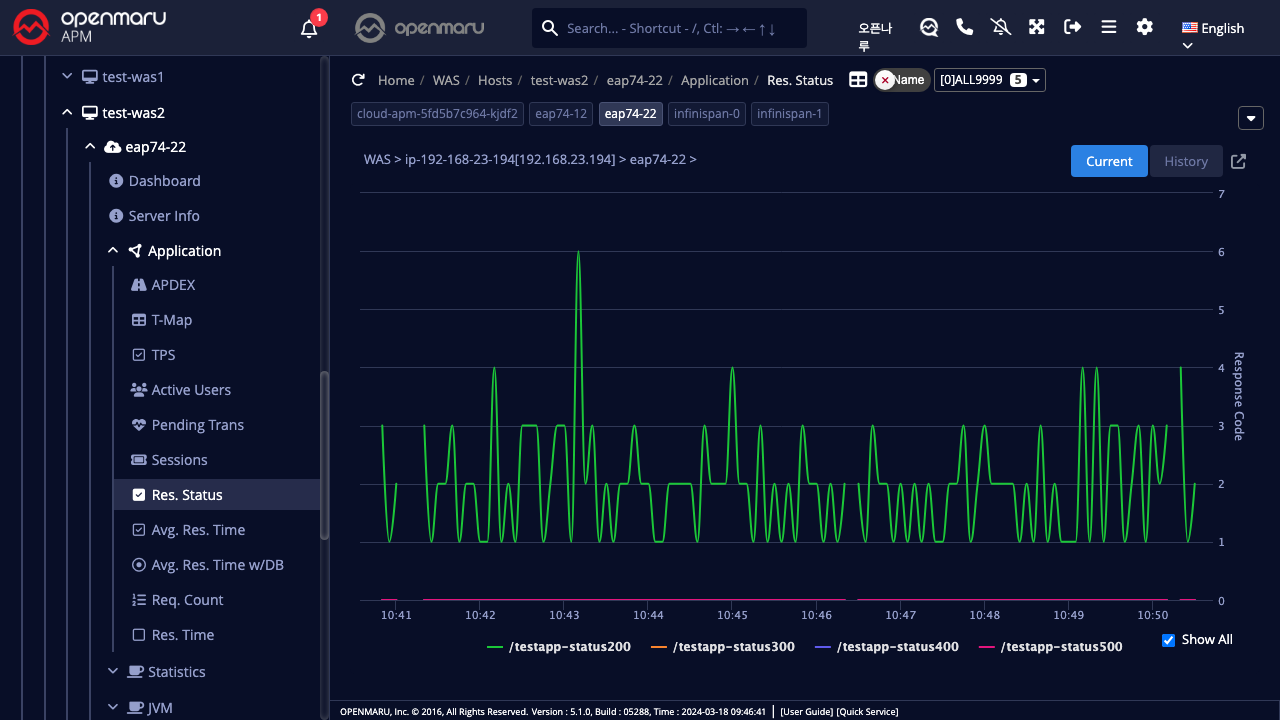
Task: Select the infinispan-0 instance tab
Action: pos(707,114)
